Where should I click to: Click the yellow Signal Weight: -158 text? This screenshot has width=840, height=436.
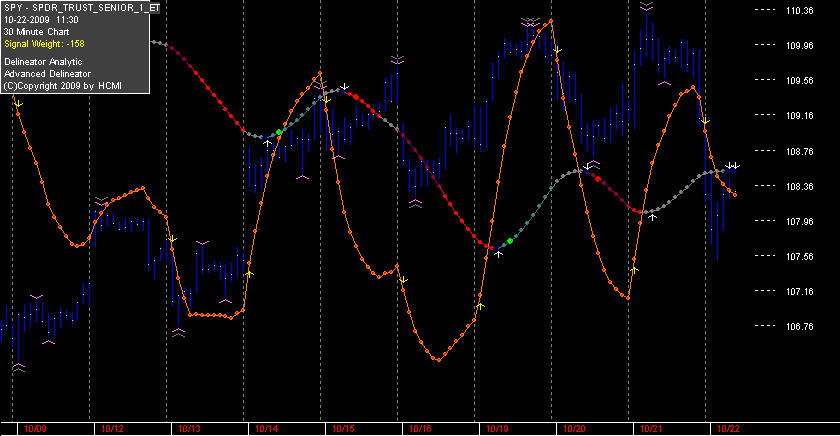[x=44, y=44]
